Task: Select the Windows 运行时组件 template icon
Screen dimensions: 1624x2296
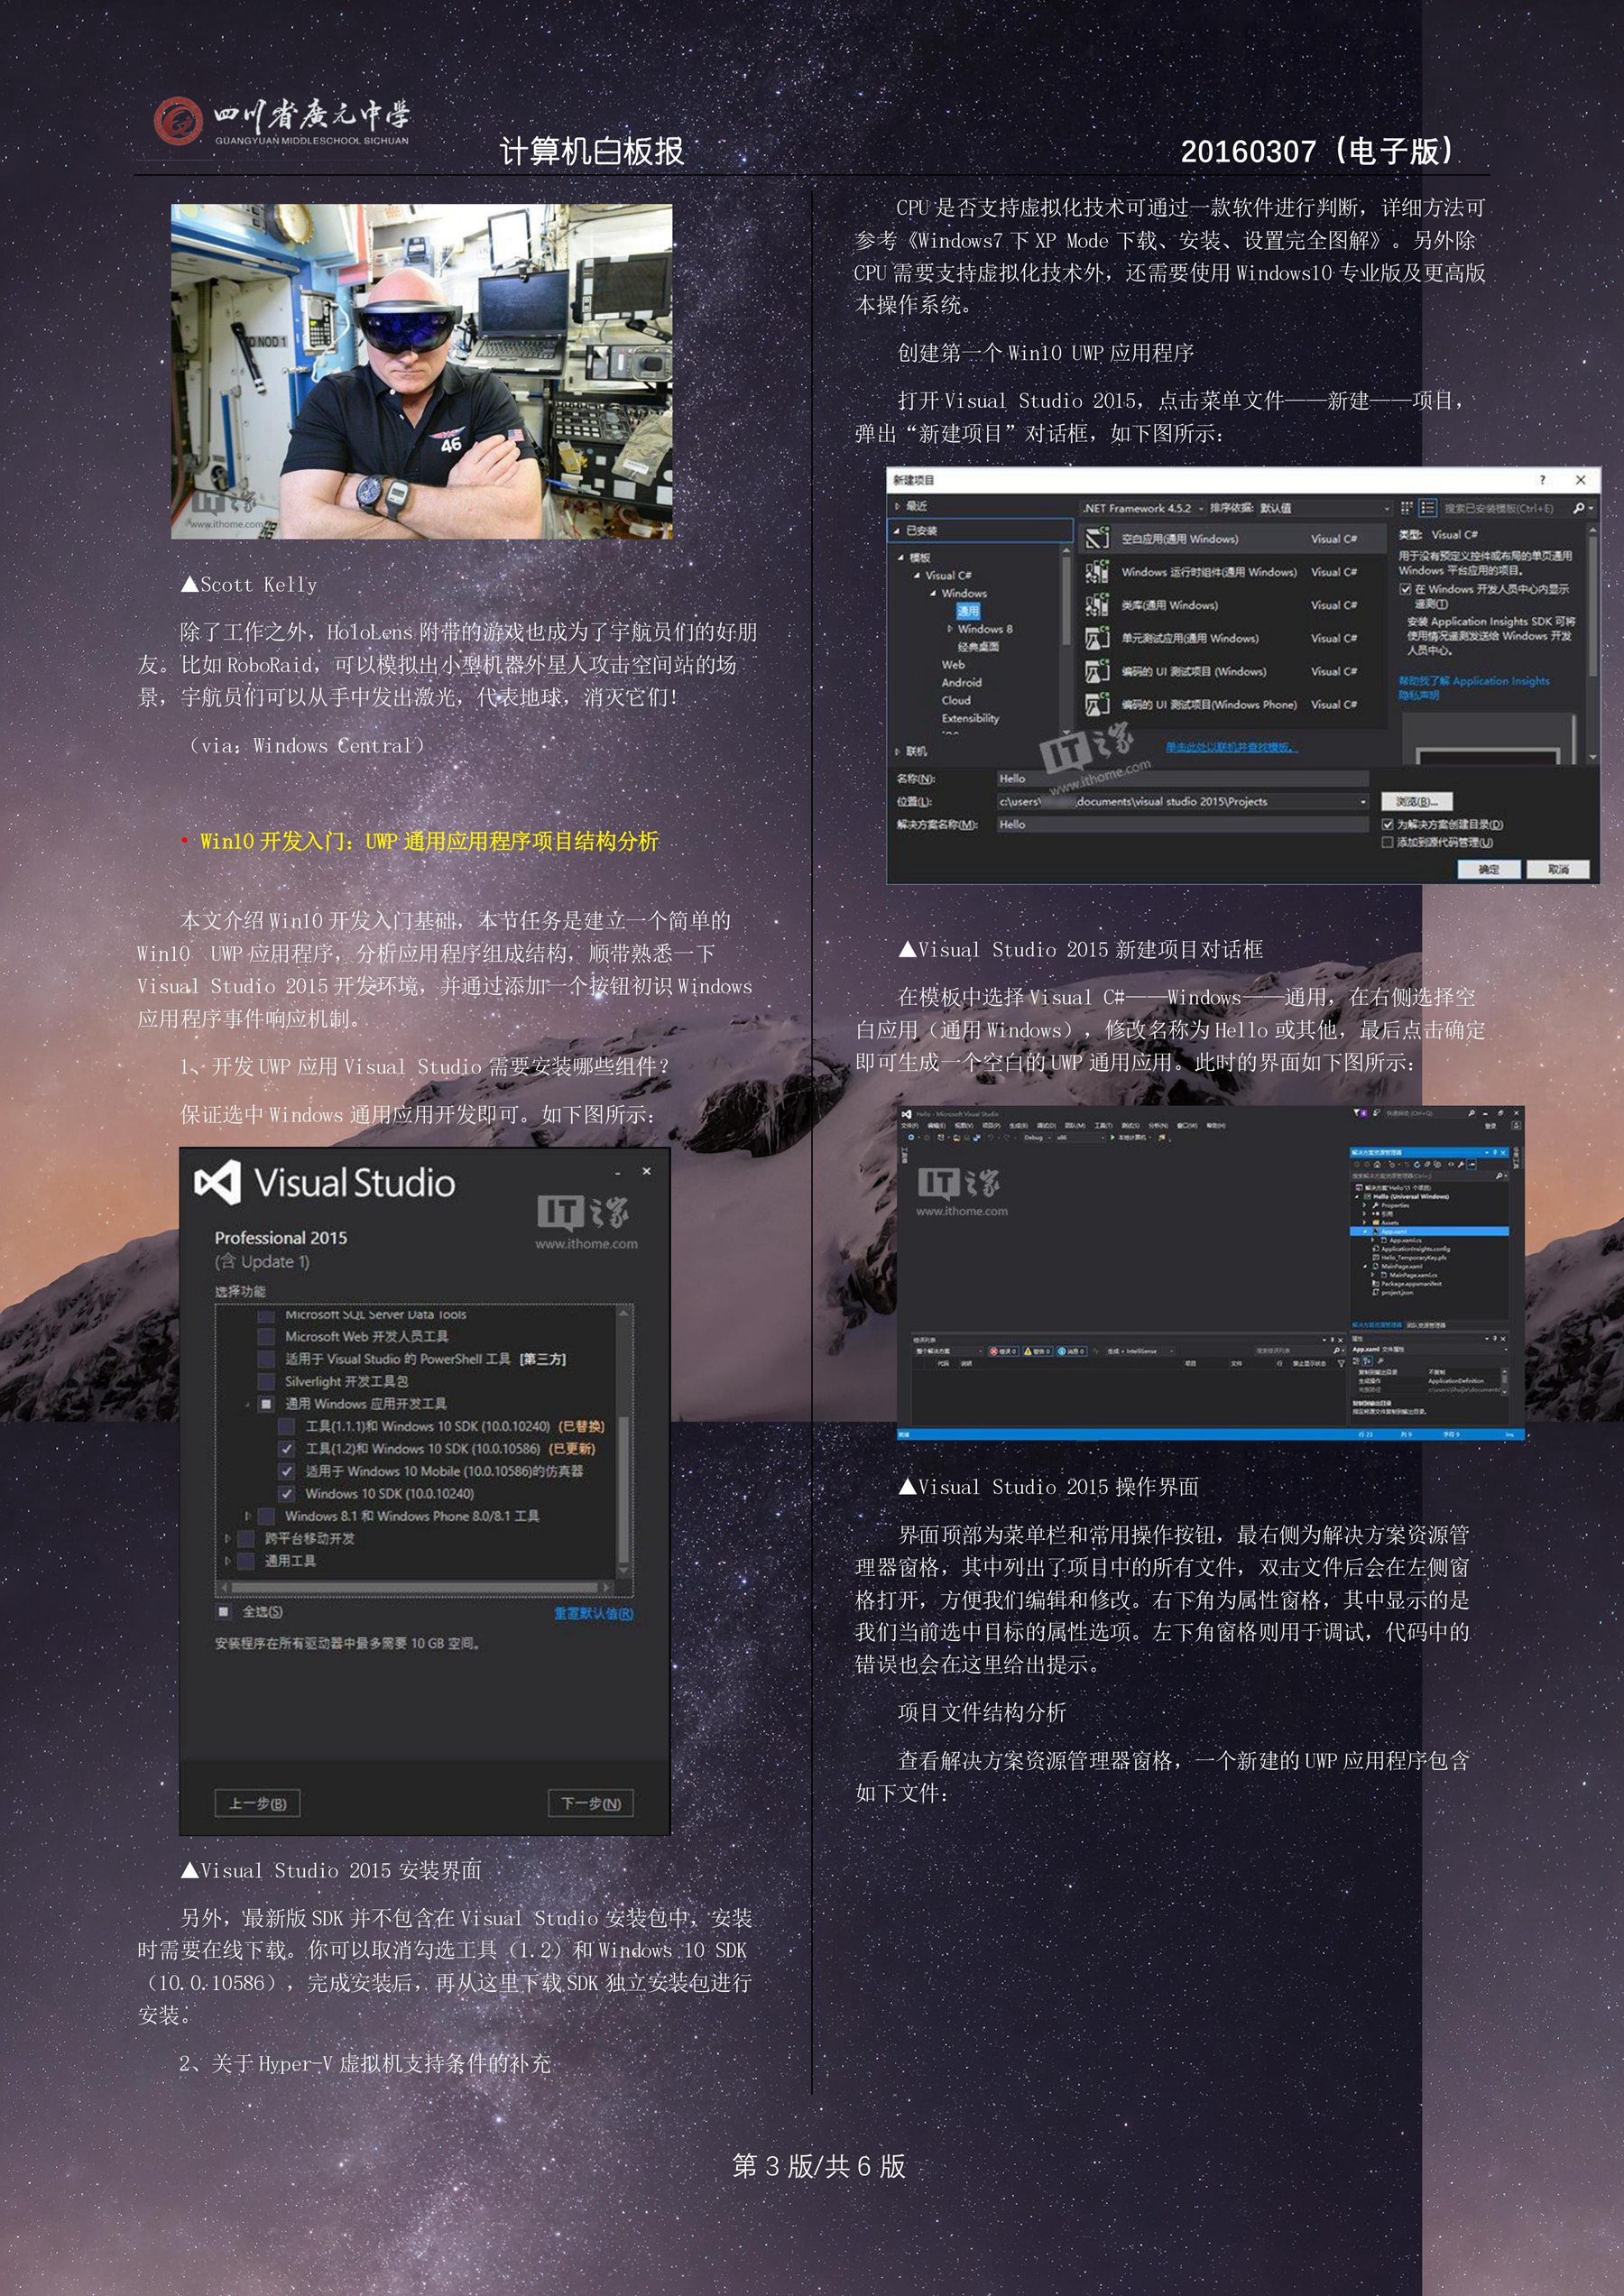Action: coord(1097,572)
